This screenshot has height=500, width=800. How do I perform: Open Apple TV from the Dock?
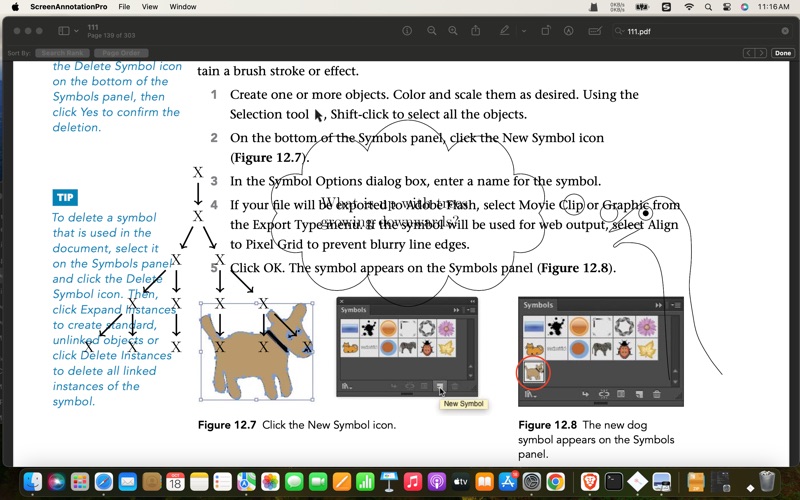pos(461,481)
